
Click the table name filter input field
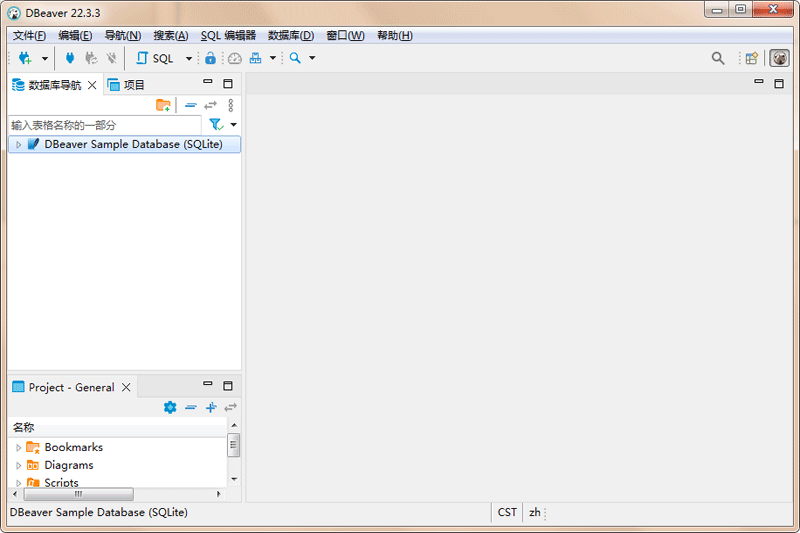tap(105, 125)
